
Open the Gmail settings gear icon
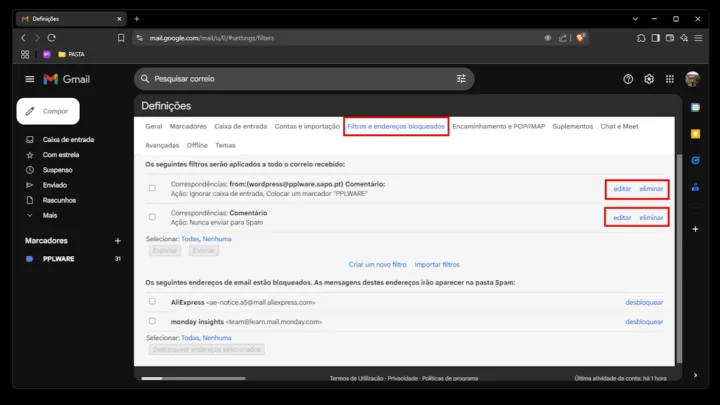649,79
